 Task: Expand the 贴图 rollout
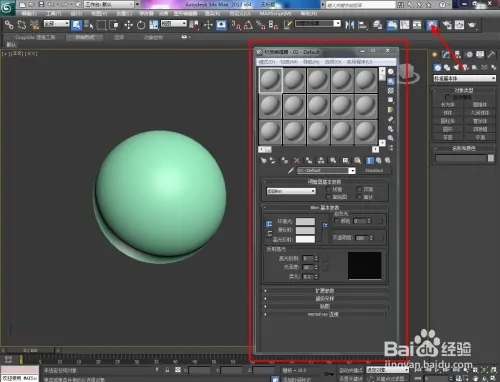[x=325, y=306]
